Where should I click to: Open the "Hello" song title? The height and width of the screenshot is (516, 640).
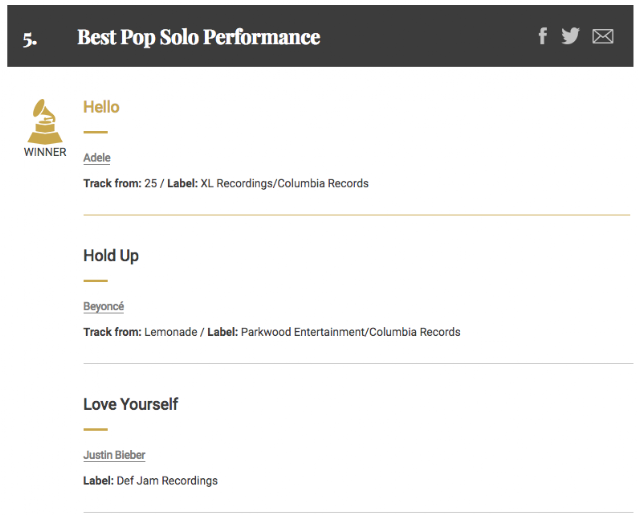tap(101, 107)
